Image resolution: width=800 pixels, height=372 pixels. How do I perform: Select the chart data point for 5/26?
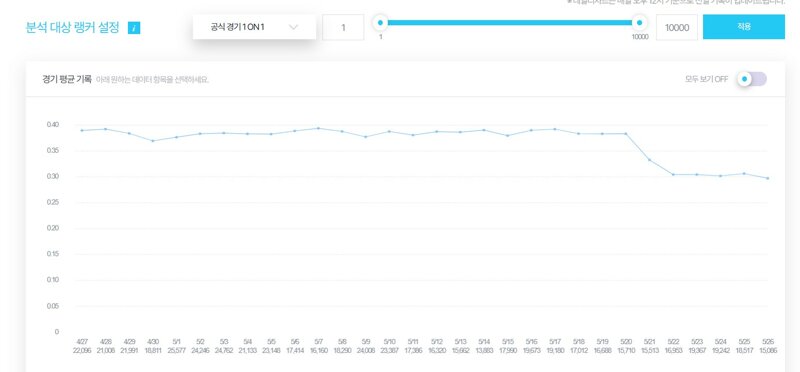click(767, 178)
